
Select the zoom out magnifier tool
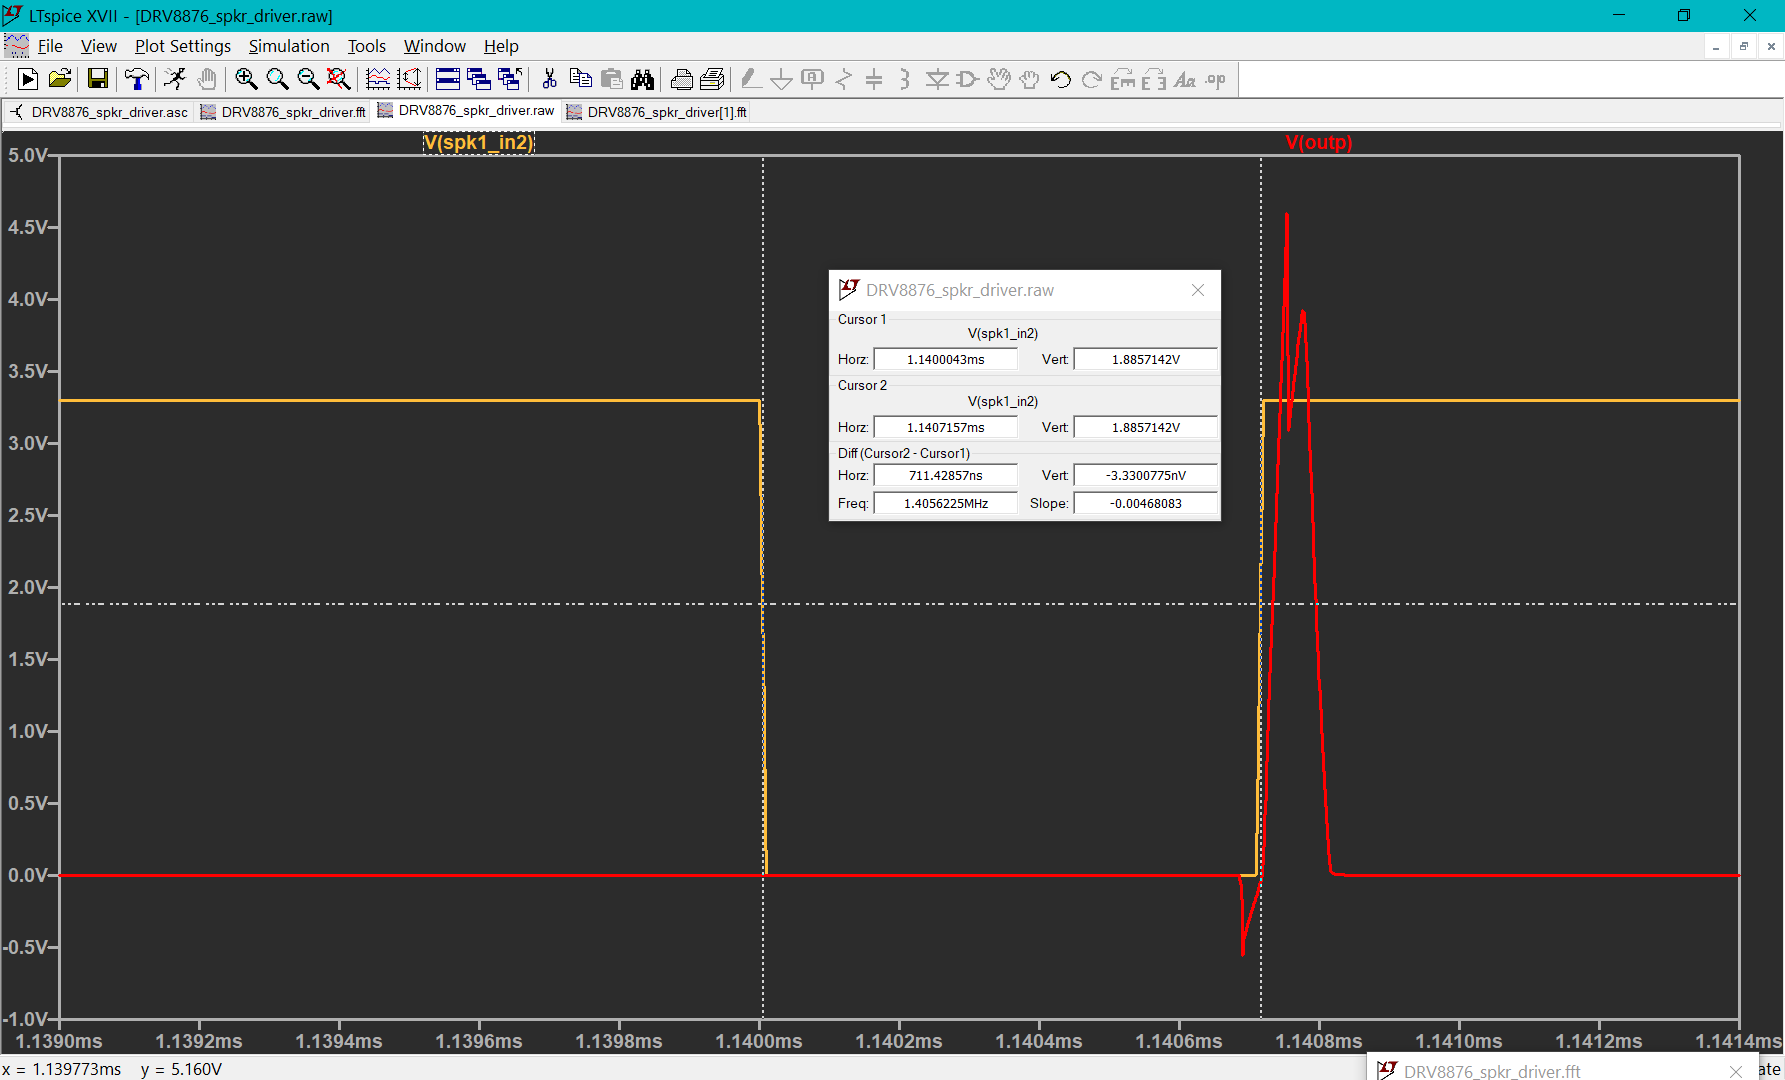coord(308,79)
